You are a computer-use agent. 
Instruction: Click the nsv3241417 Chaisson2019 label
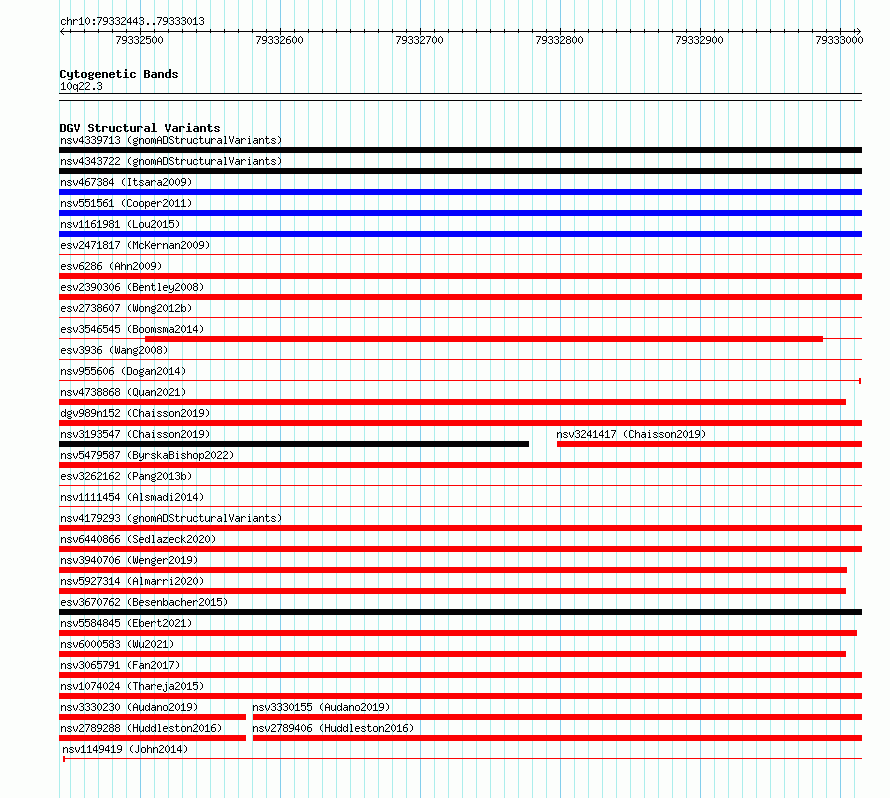[631, 434]
